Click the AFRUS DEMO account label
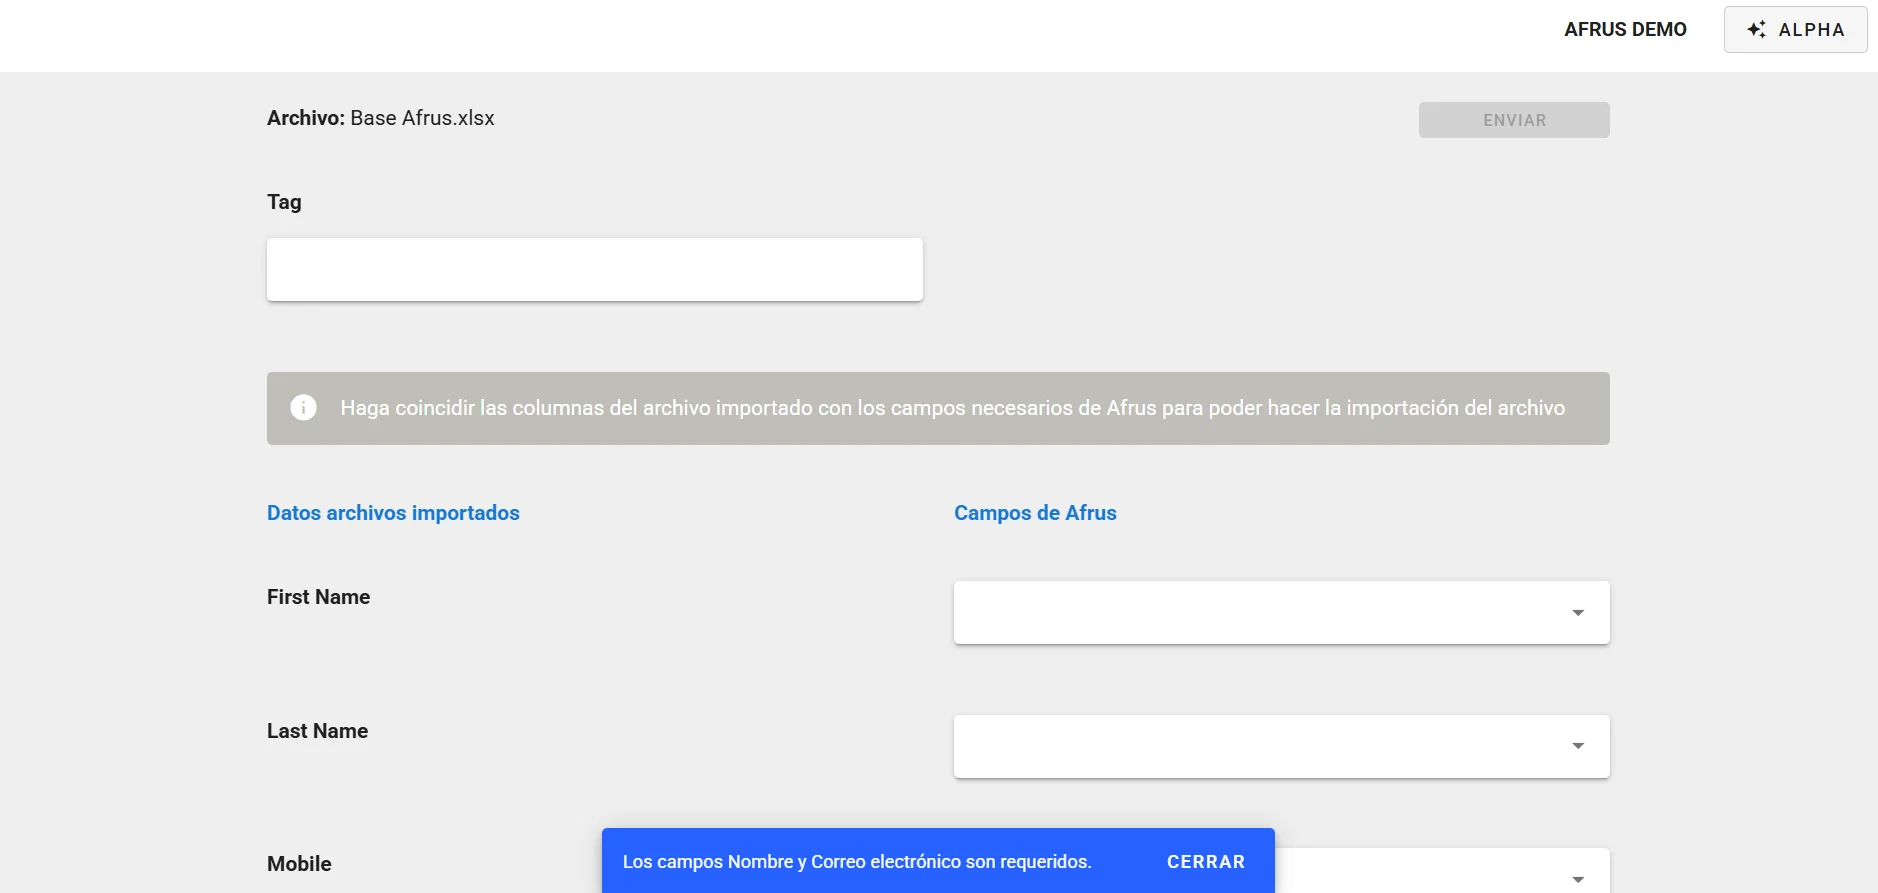The width and height of the screenshot is (1878, 893). coord(1625,29)
